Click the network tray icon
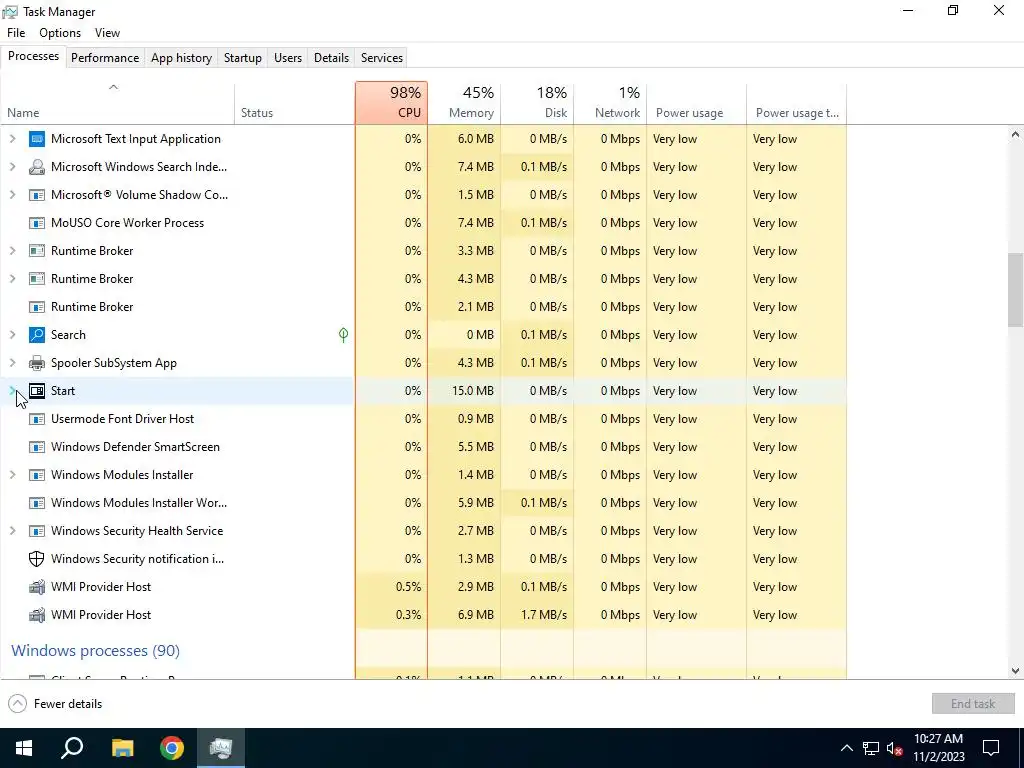 871,748
